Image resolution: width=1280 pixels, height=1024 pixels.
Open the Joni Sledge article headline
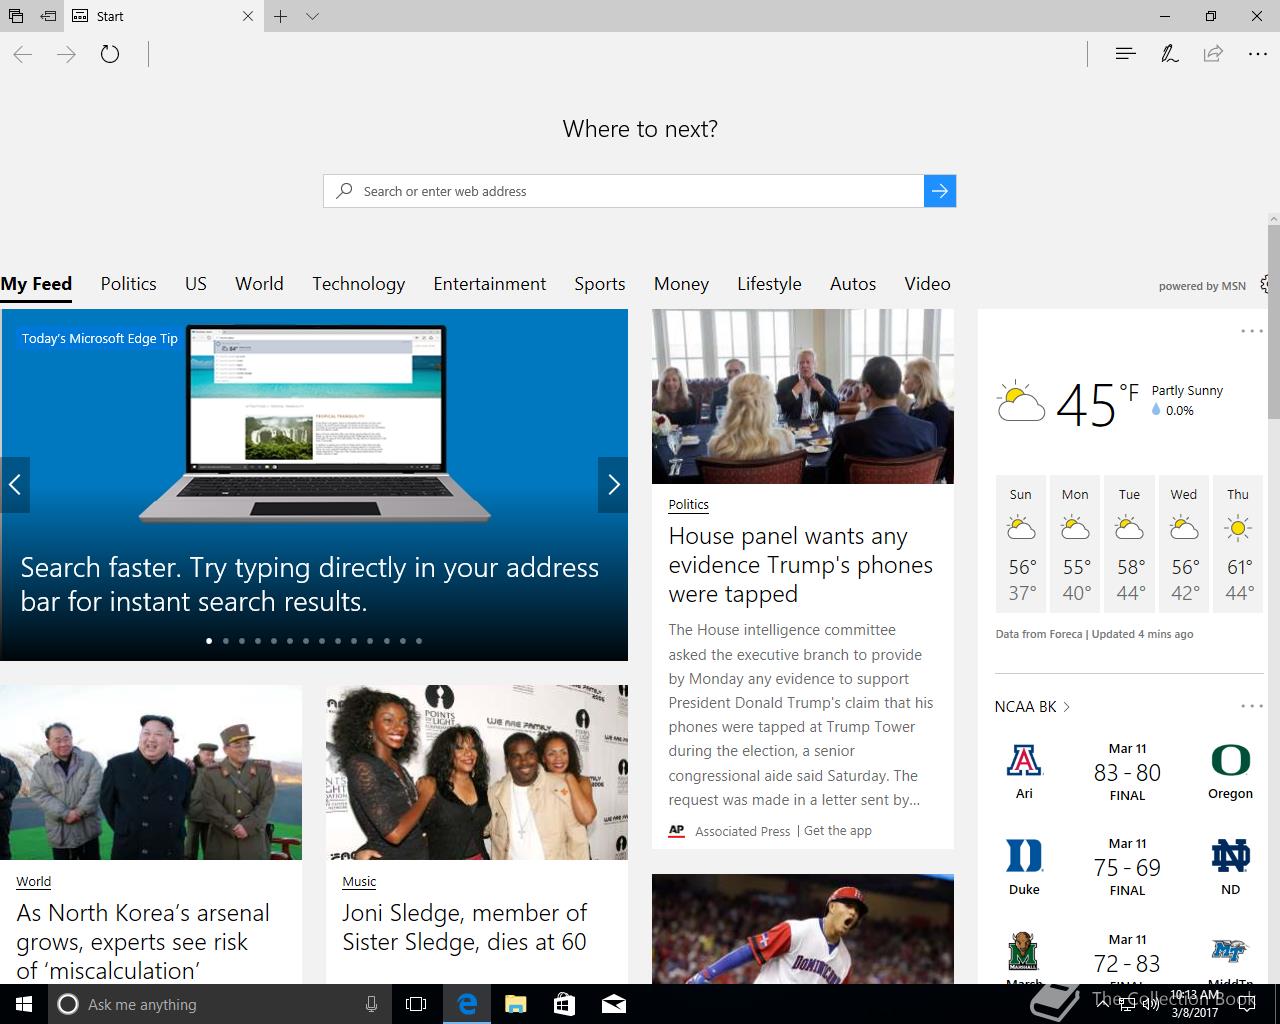[465, 927]
